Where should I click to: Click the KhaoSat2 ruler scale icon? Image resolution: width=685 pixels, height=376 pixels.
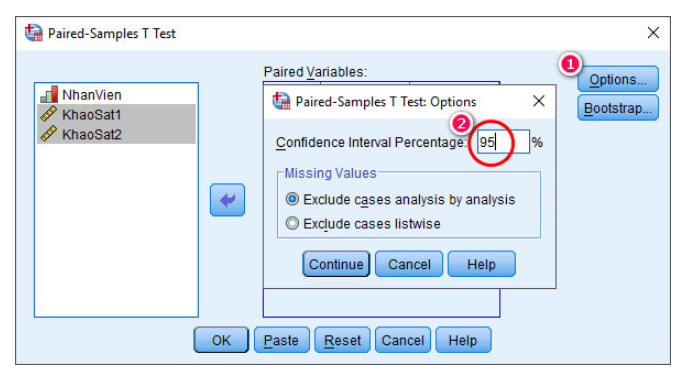(49, 134)
